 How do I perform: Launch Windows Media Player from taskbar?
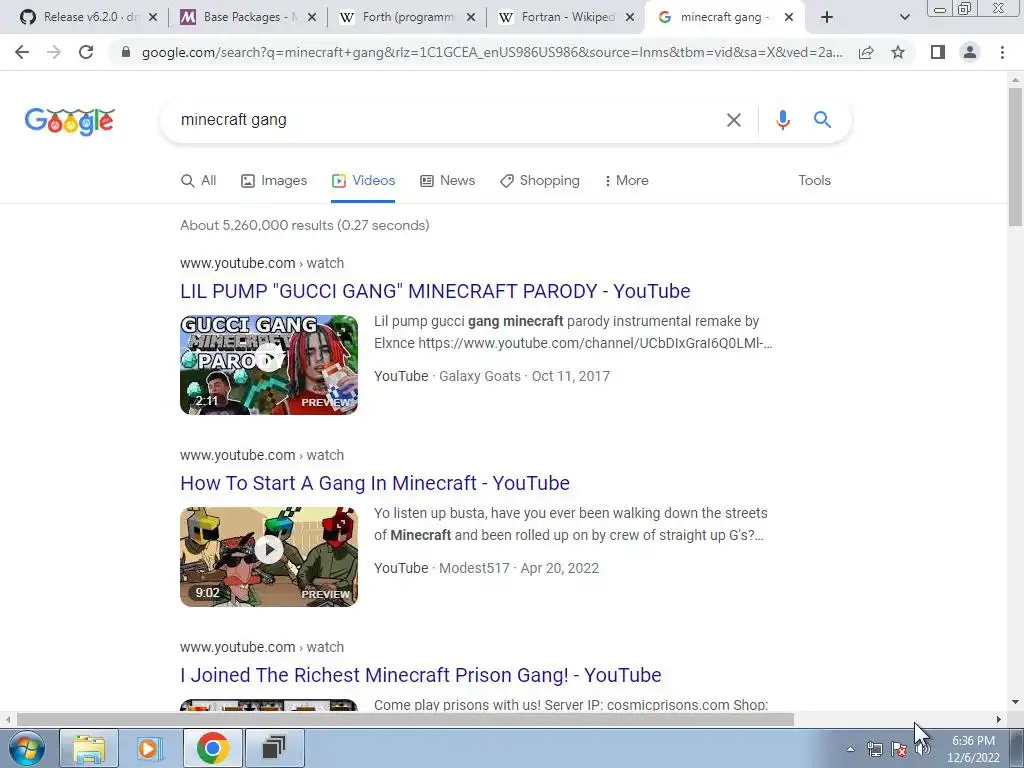click(150, 748)
